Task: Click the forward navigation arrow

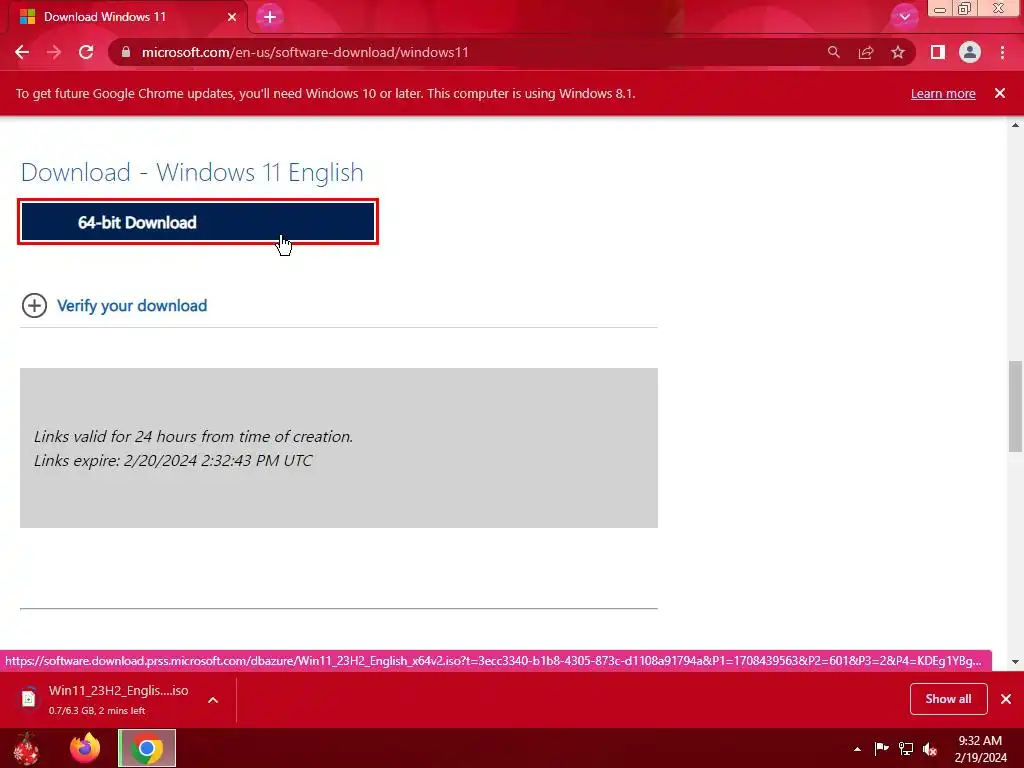Action: [54, 52]
